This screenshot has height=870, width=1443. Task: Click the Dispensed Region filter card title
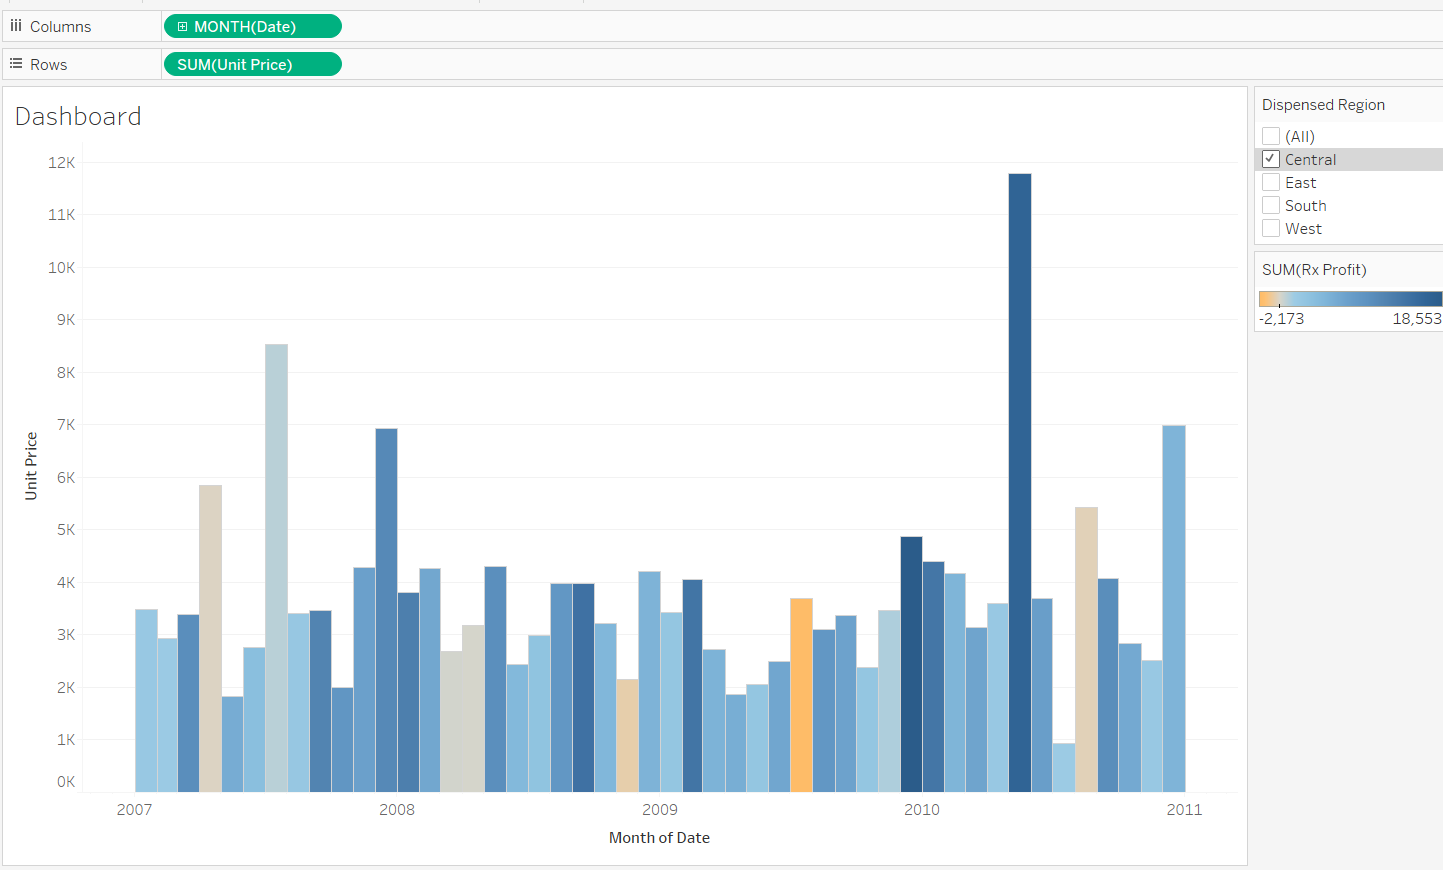1322,104
